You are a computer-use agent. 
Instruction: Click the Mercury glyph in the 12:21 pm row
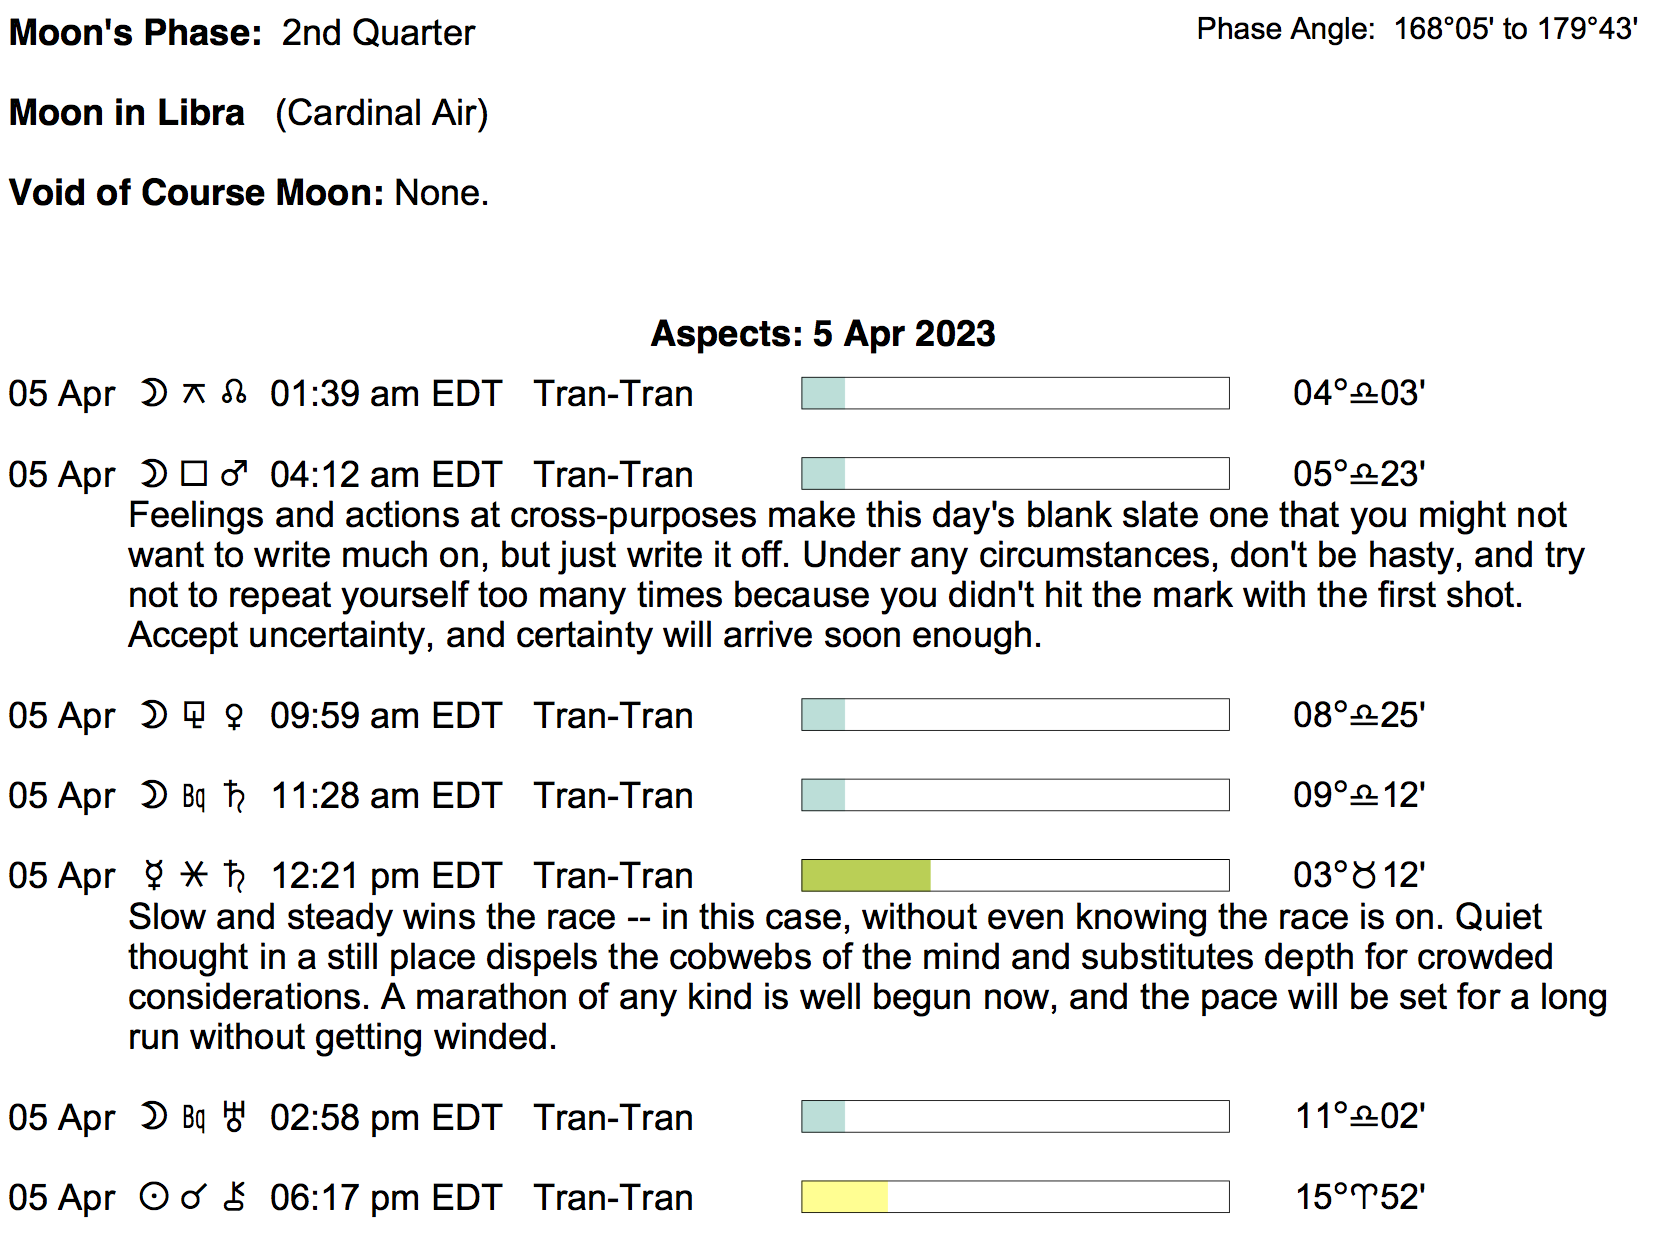click(x=154, y=876)
